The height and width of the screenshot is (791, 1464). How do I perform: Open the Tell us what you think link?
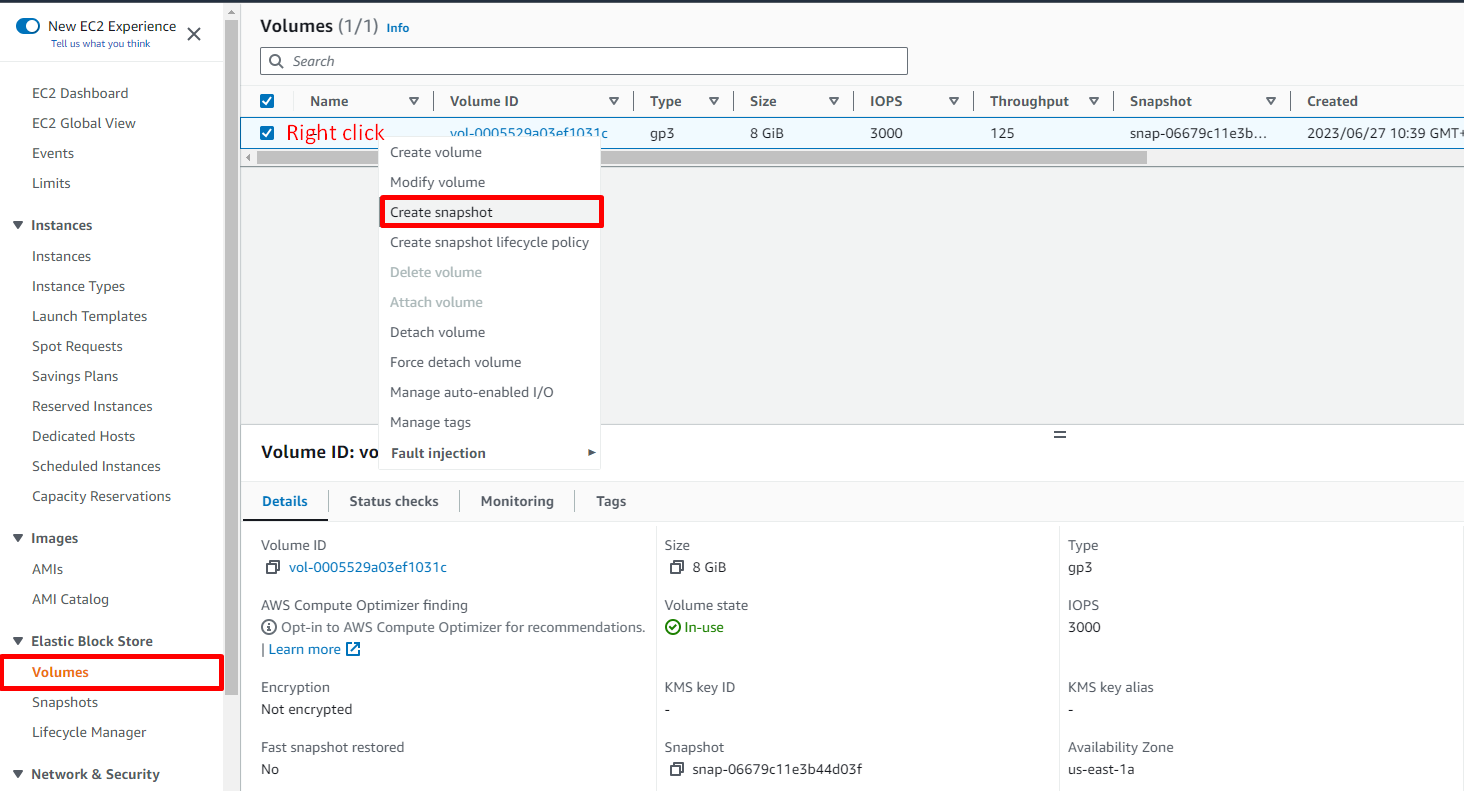(100, 44)
